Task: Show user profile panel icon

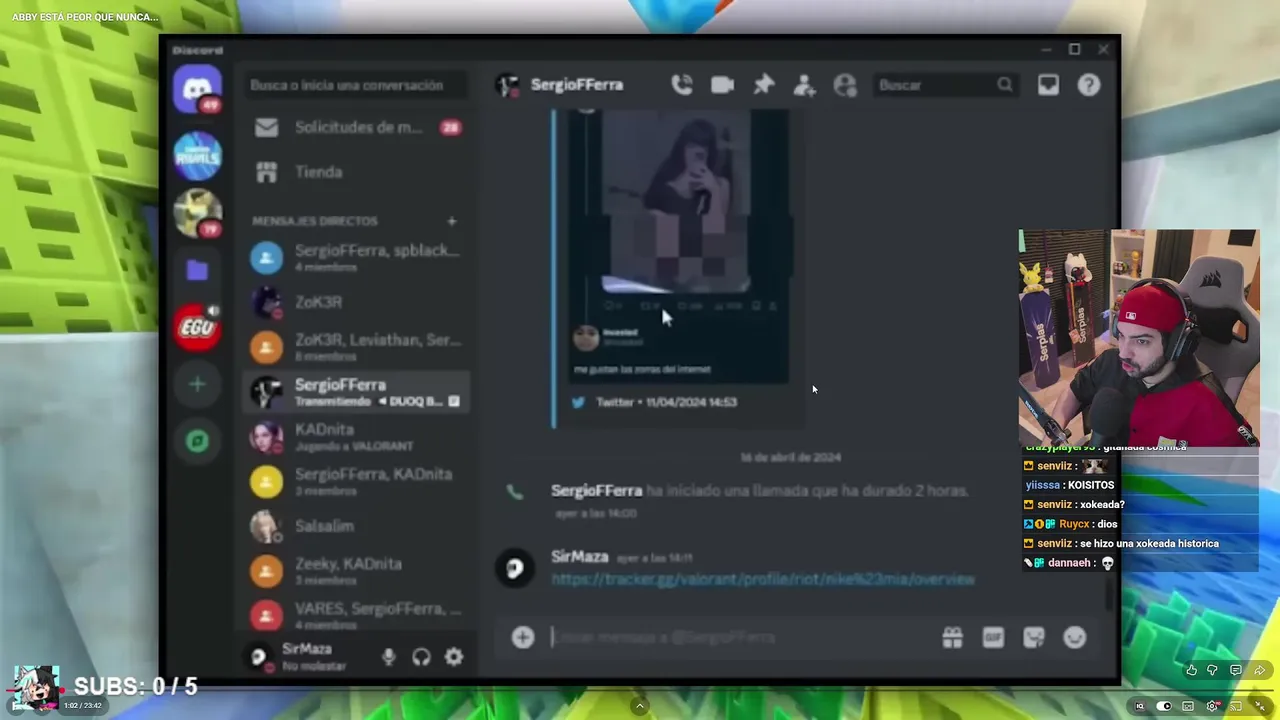Action: [845, 85]
